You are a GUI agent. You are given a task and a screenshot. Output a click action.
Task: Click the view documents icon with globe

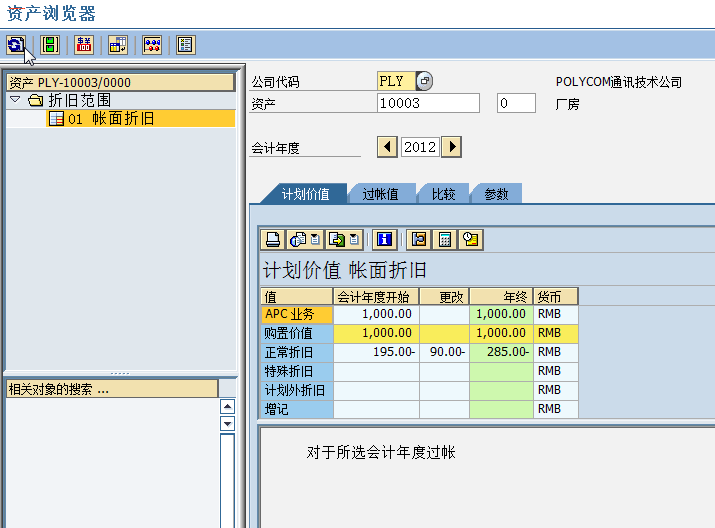(298, 239)
